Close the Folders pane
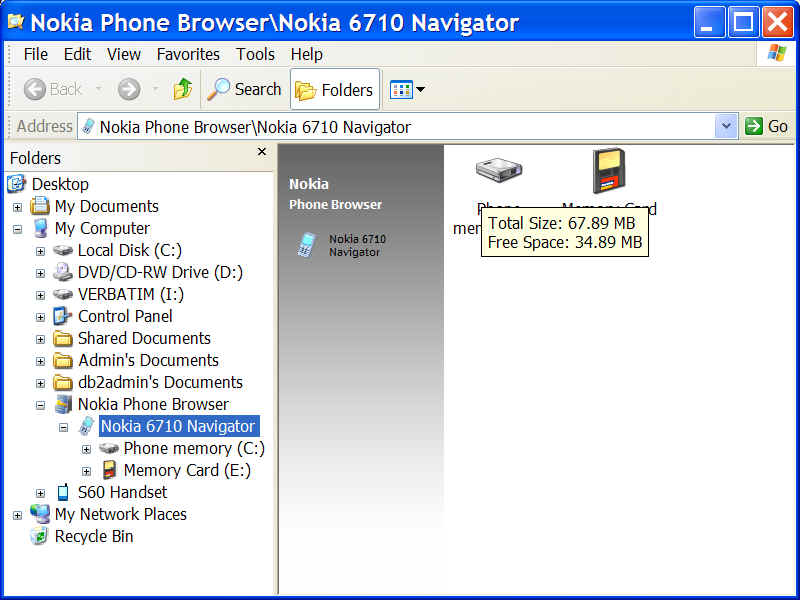This screenshot has height=600, width=800. pyautogui.click(x=262, y=152)
